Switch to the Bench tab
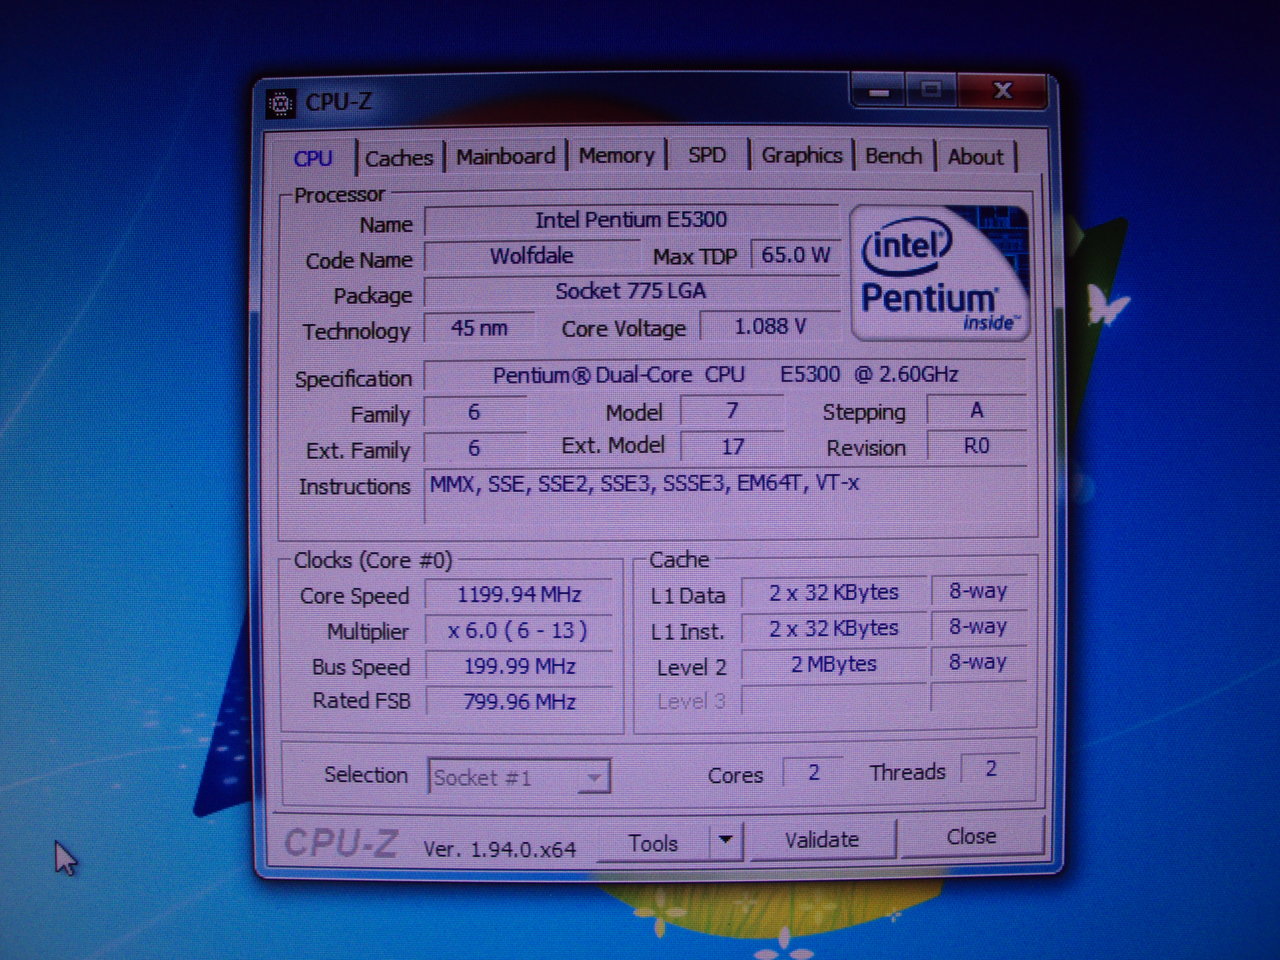The width and height of the screenshot is (1280, 960). tap(894, 156)
